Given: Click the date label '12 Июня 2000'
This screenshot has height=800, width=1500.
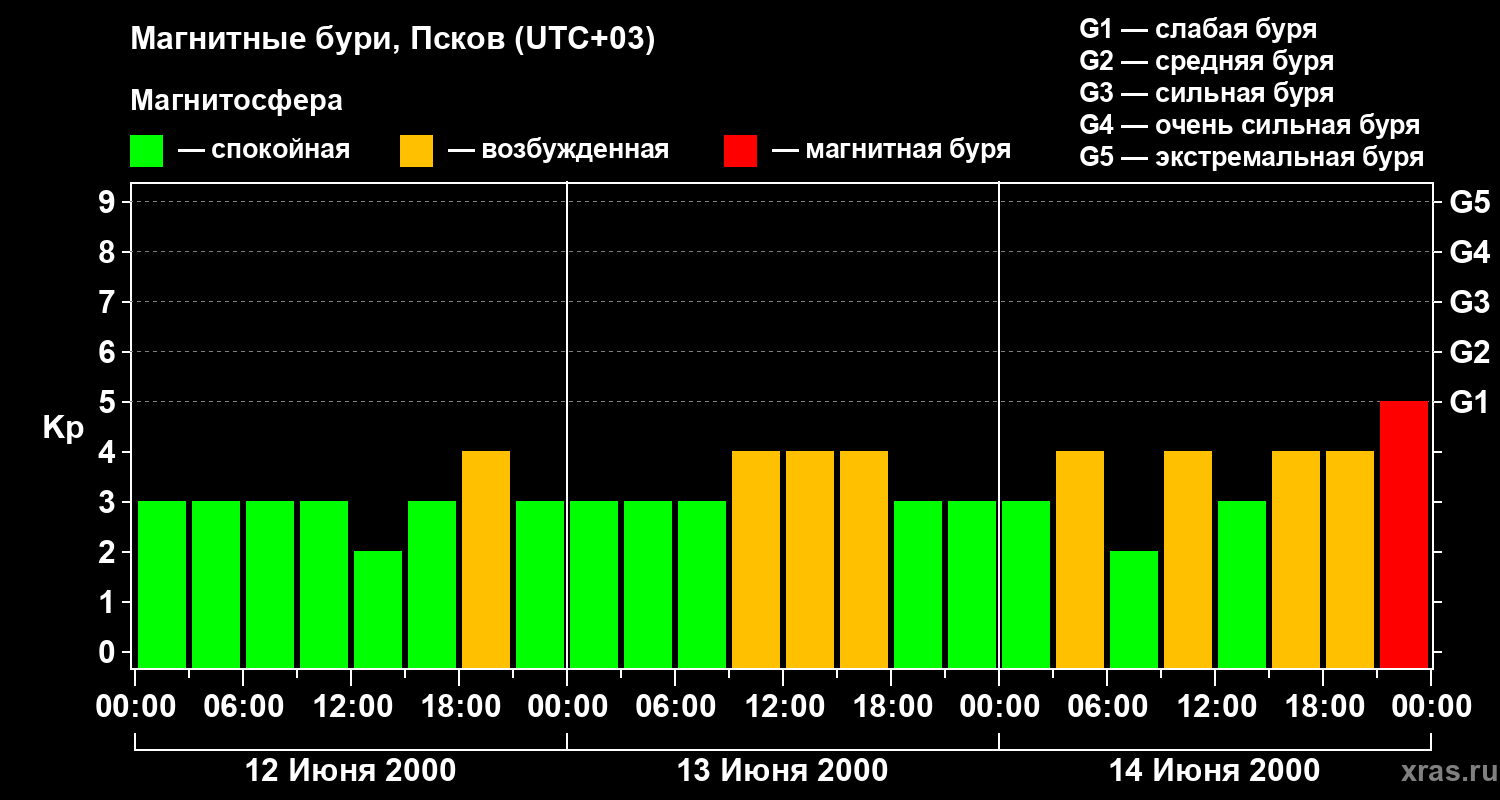Looking at the screenshot, I should (x=350, y=771).
